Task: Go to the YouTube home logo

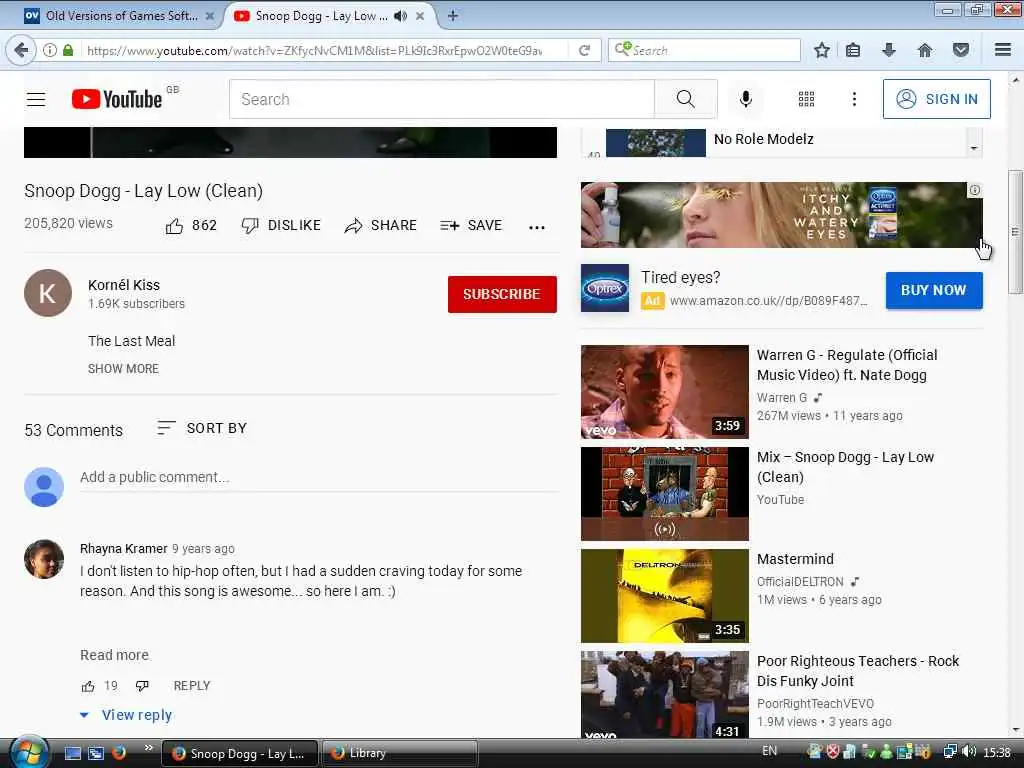Action: click(x=117, y=99)
